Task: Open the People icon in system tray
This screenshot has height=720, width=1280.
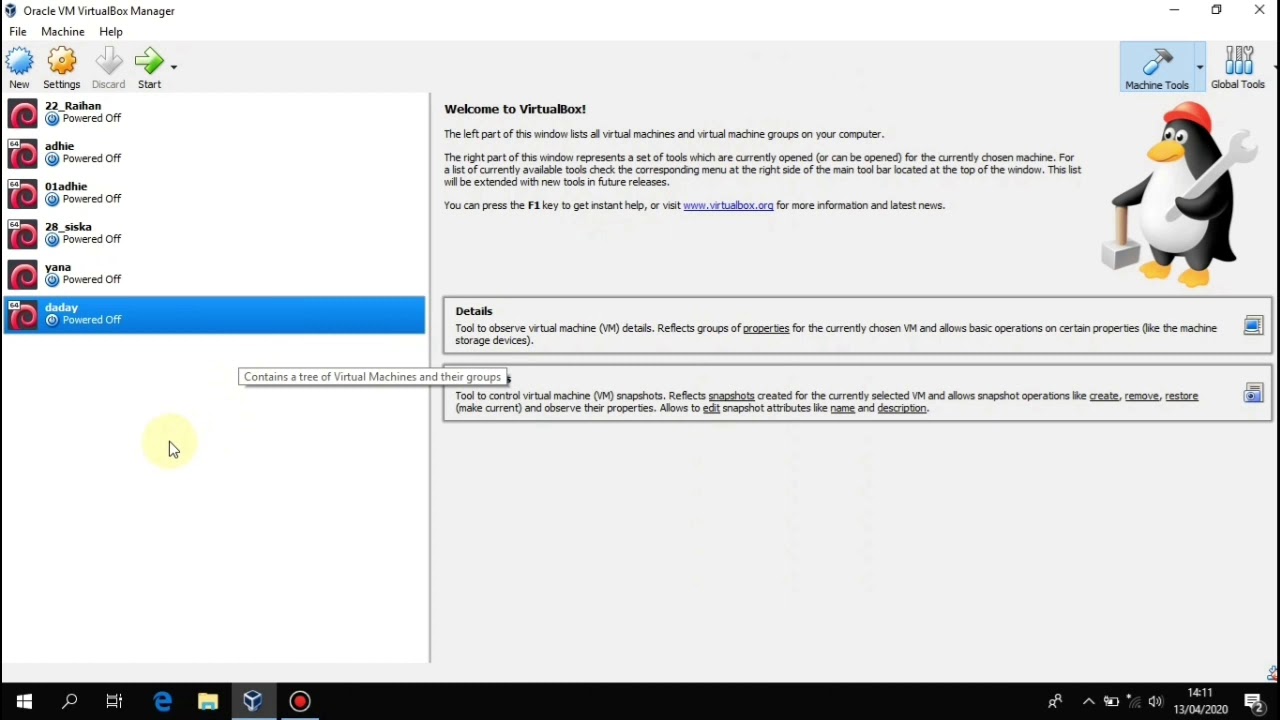Action: coord(1054,702)
